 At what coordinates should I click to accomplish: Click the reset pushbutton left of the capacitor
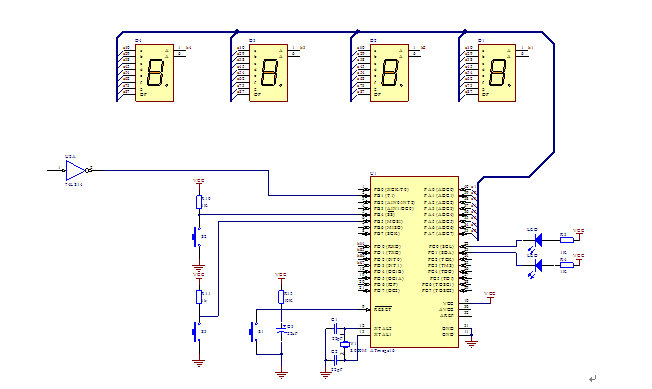[253, 332]
